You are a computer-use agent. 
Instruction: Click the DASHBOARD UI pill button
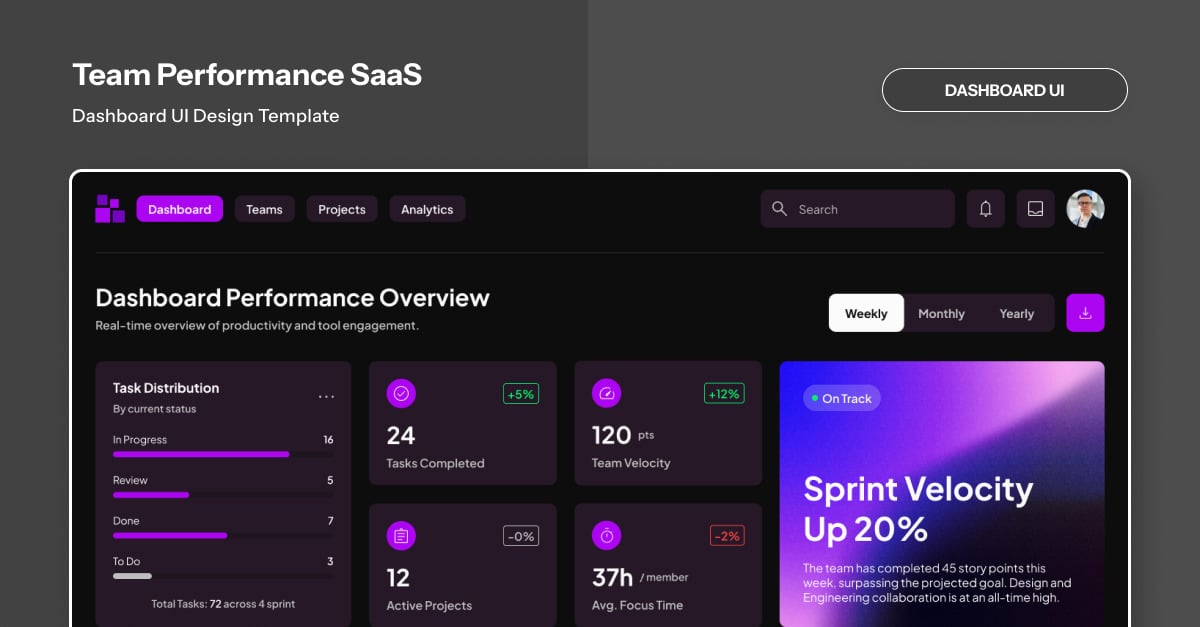[x=1004, y=90]
